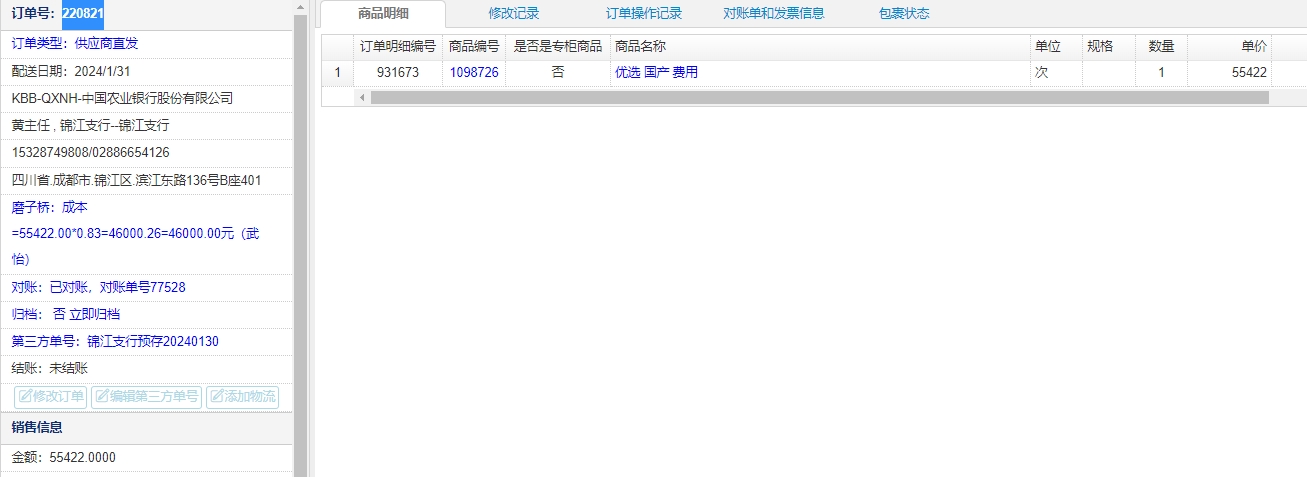Click 对账单号77528 reconciliation line
Image resolution: width=1307 pixels, height=477 pixels.
pos(98,287)
